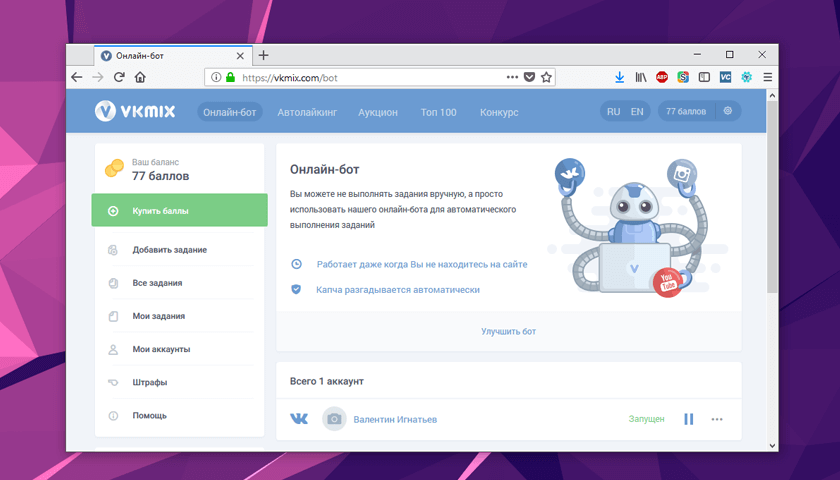Switch language to EN

click(637, 112)
